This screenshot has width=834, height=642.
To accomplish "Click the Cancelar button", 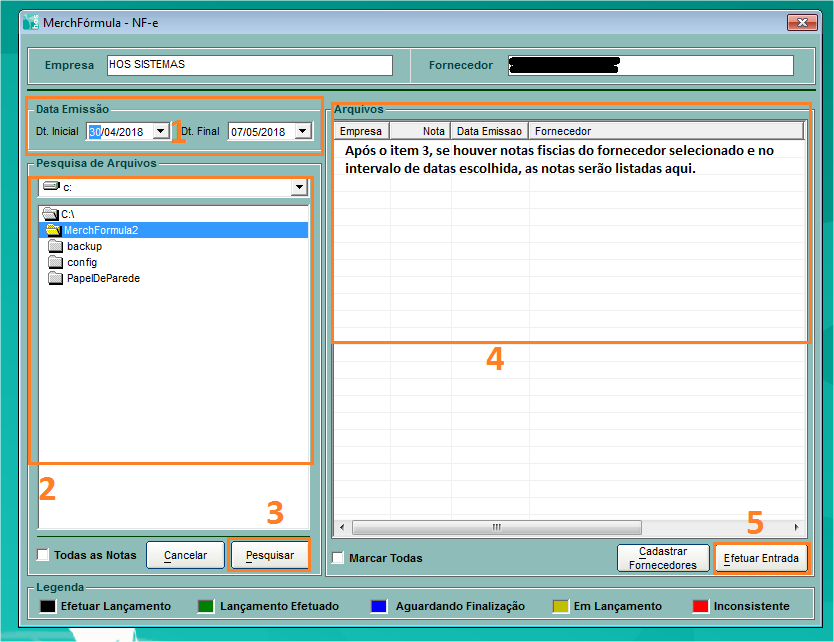I will pyautogui.click(x=185, y=555).
